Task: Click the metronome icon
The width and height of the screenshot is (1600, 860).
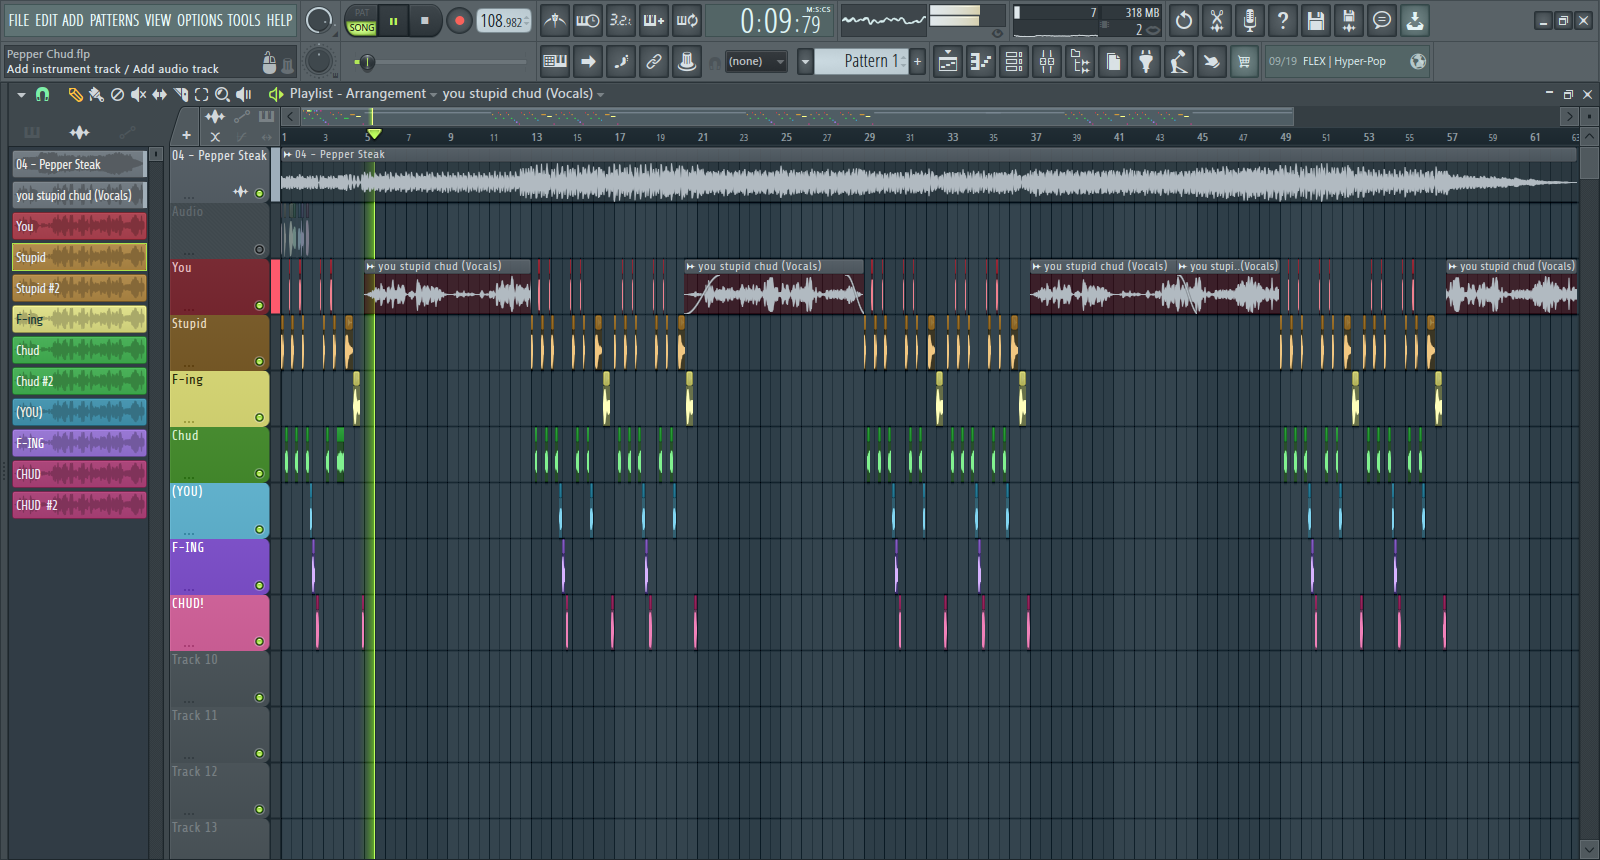Action: (x=555, y=20)
